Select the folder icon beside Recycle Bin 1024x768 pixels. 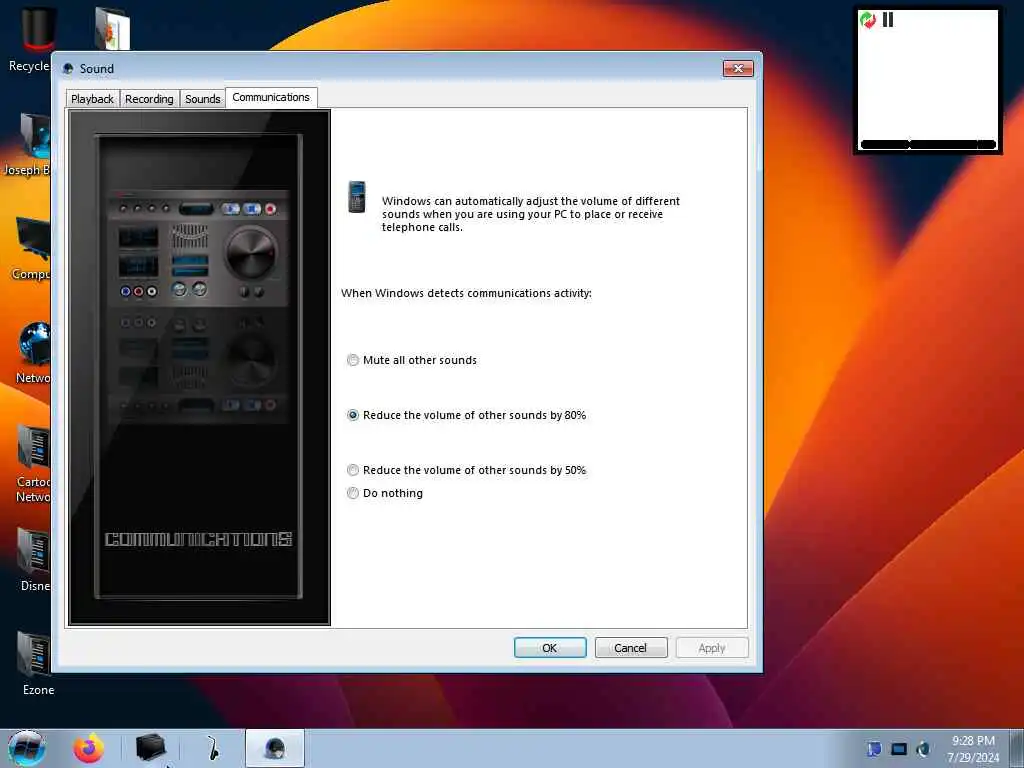[112, 27]
